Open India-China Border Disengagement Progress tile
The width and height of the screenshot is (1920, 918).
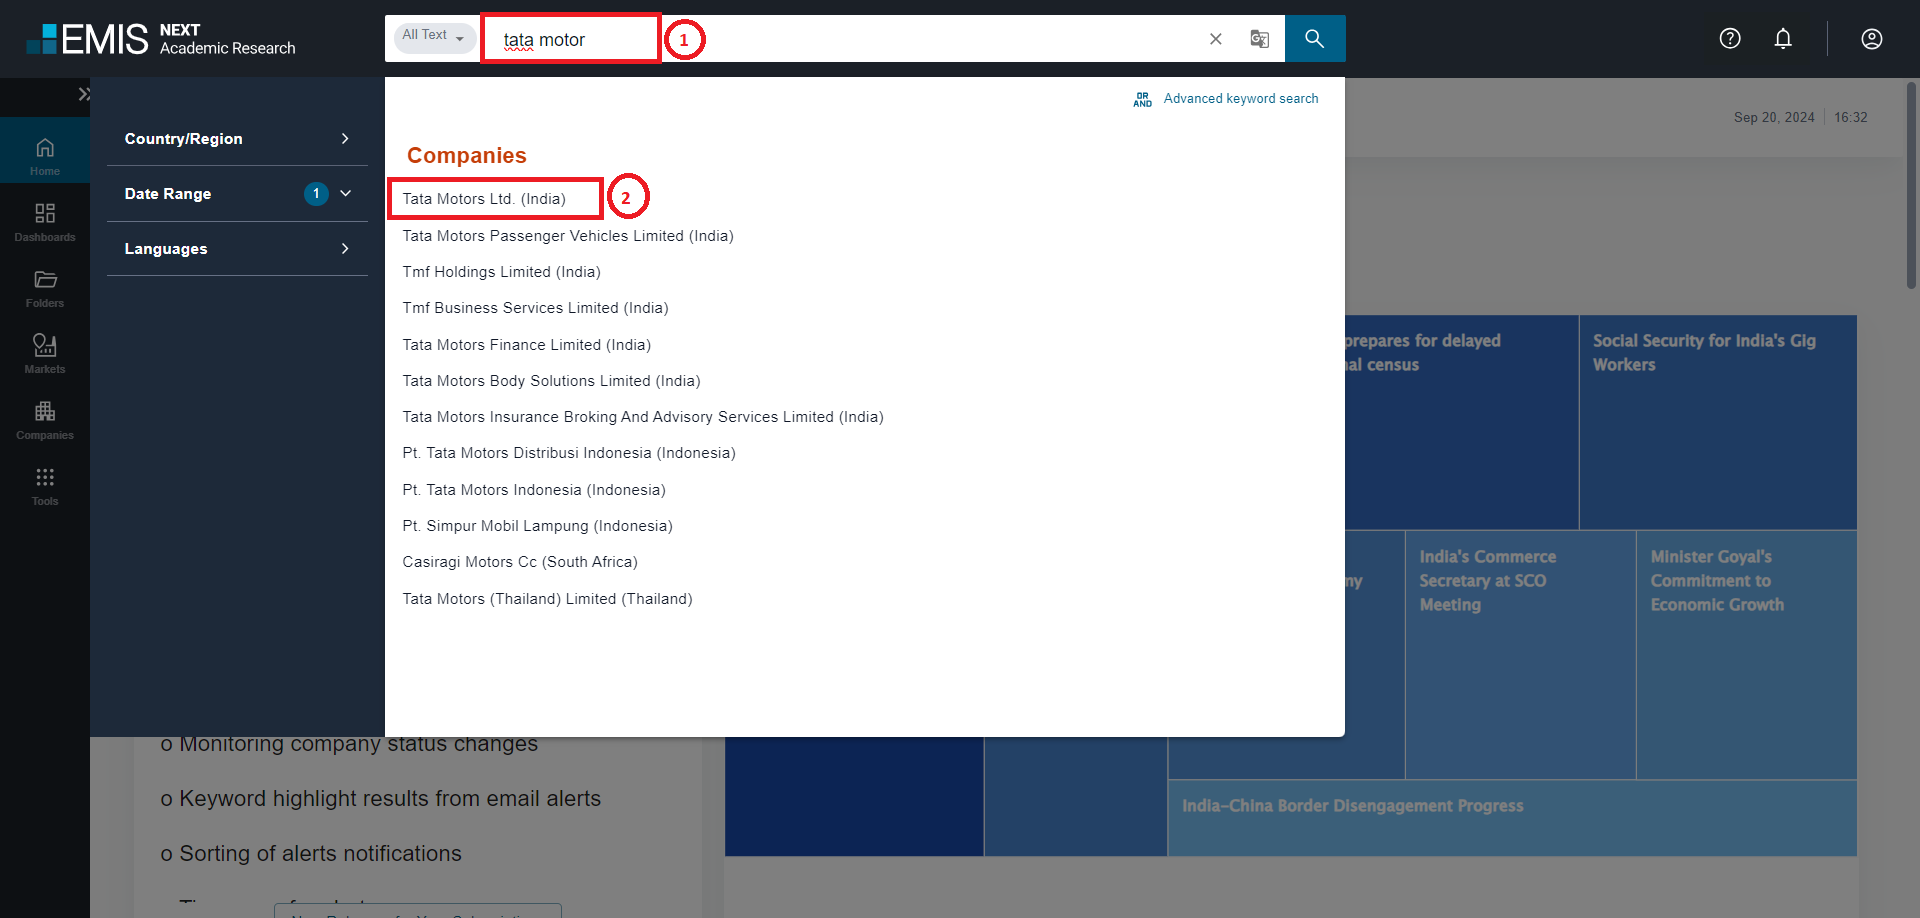(x=1512, y=818)
